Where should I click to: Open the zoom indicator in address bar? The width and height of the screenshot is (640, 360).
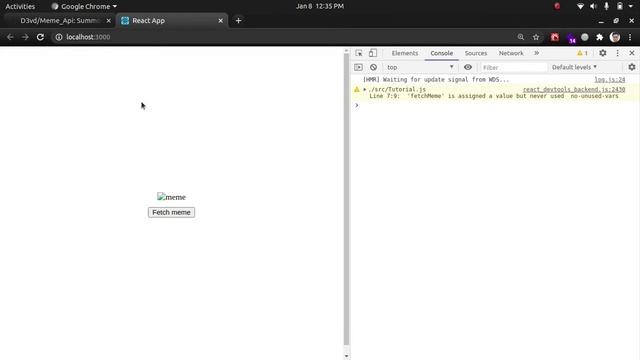(520, 37)
